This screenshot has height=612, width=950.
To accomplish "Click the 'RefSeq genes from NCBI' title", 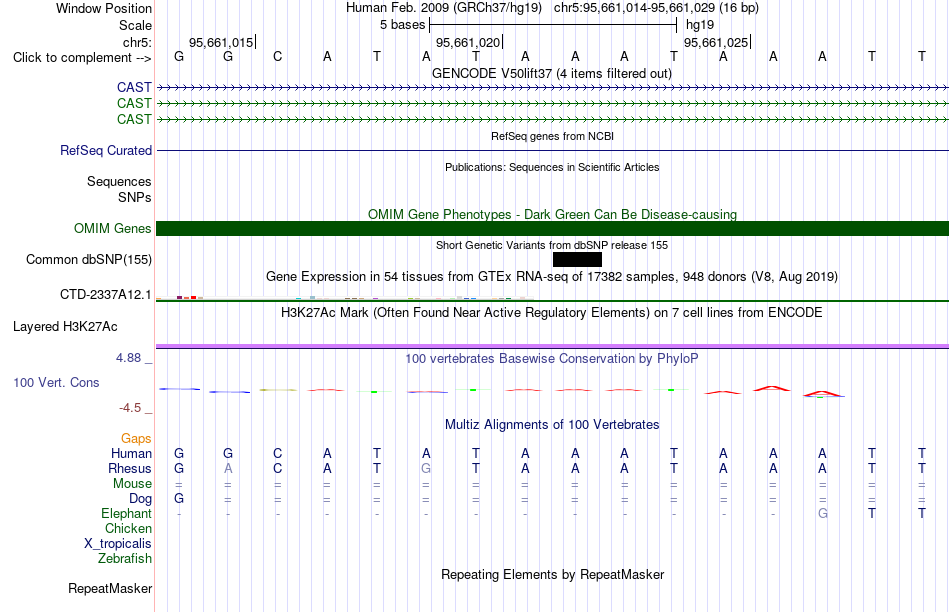I will coord(553,136).
